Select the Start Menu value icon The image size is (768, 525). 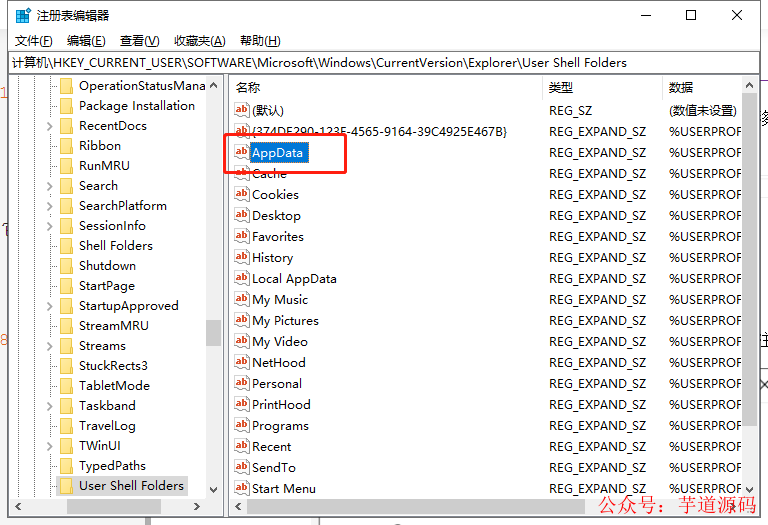(241, 488)
